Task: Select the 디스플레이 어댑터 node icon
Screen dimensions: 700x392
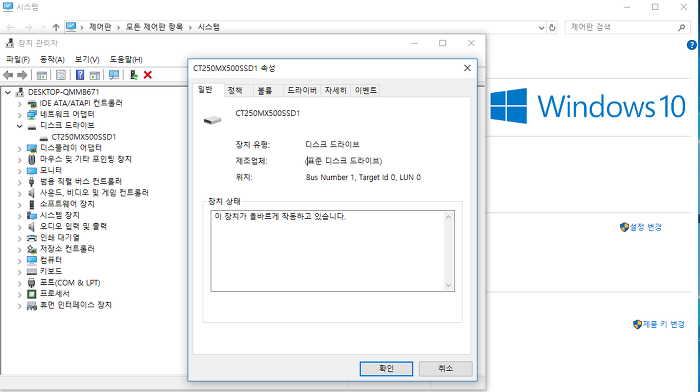Action: click(32, 148)
